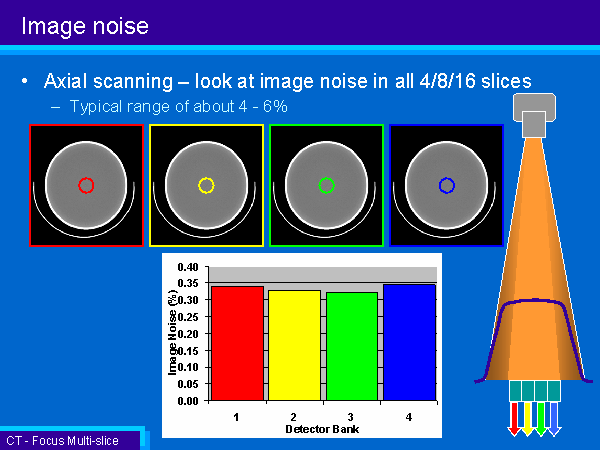Click the green arrow under the detector
The width and height of the screenshot is (600, 450).
[x=541, y=419]
